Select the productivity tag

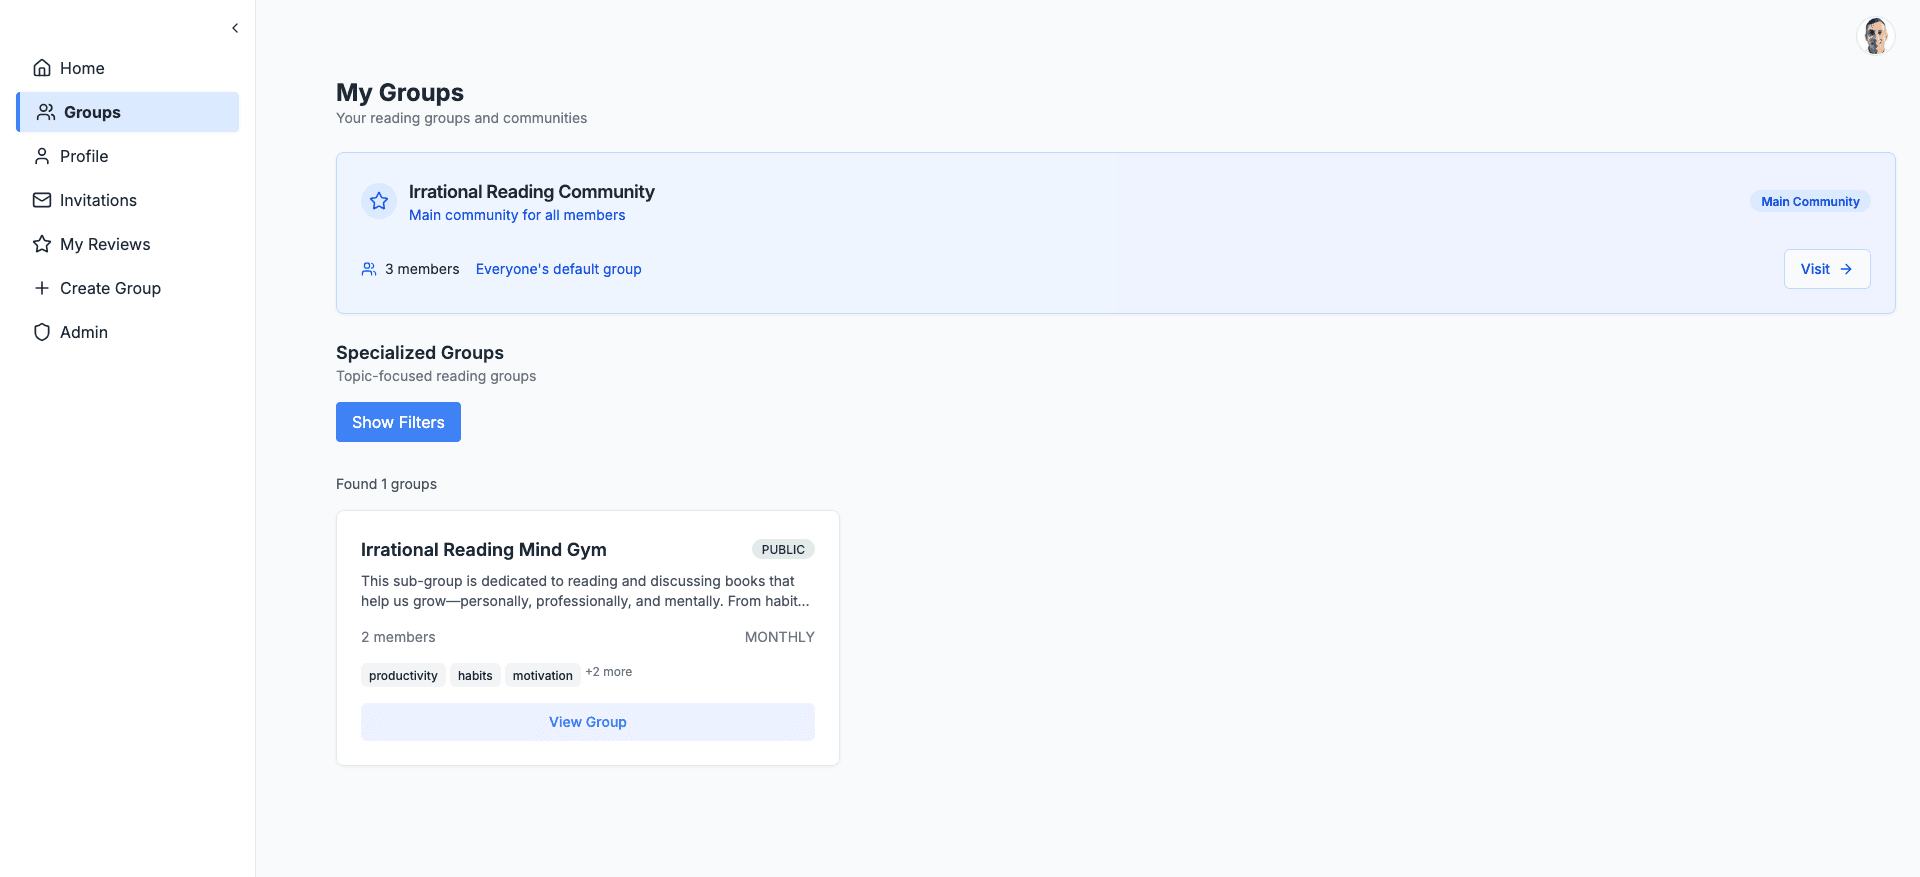point(403,675)
